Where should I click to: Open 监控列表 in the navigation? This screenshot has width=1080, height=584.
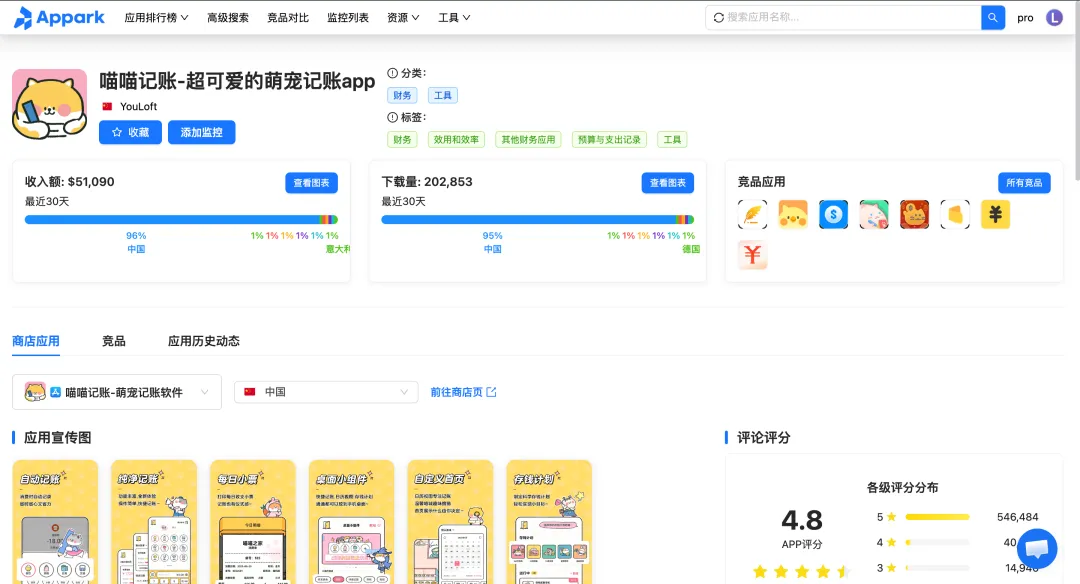[348, 18]
